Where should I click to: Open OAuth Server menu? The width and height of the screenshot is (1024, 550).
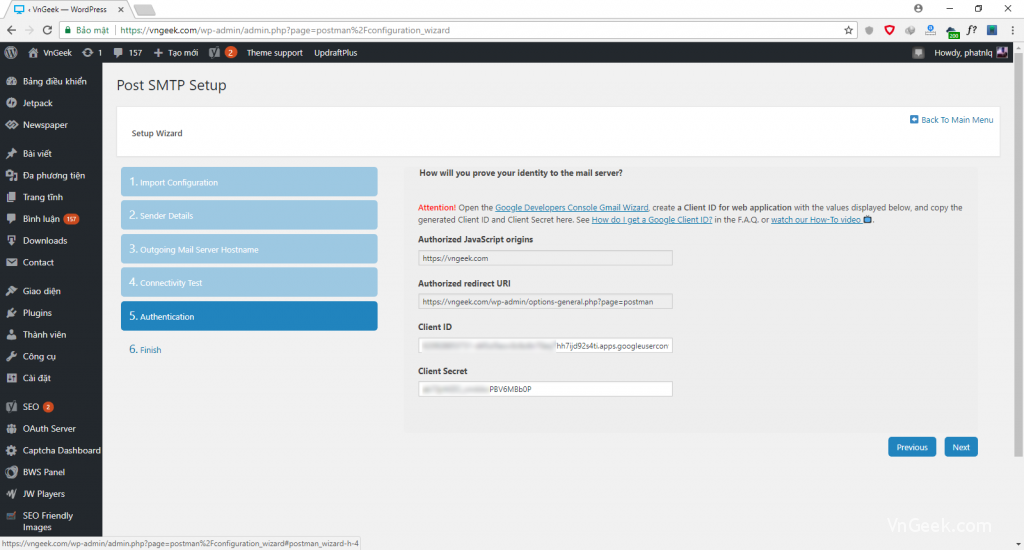coord(51,429)
